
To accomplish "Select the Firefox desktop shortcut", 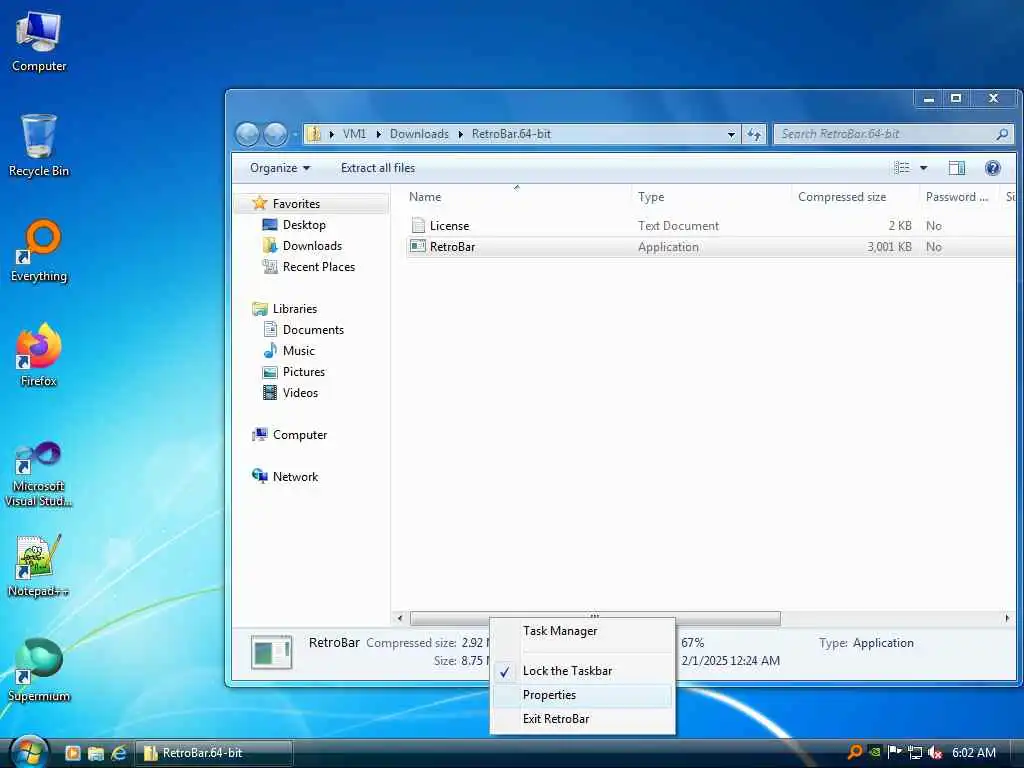I will pyautogui.click(x=39, y=355).
